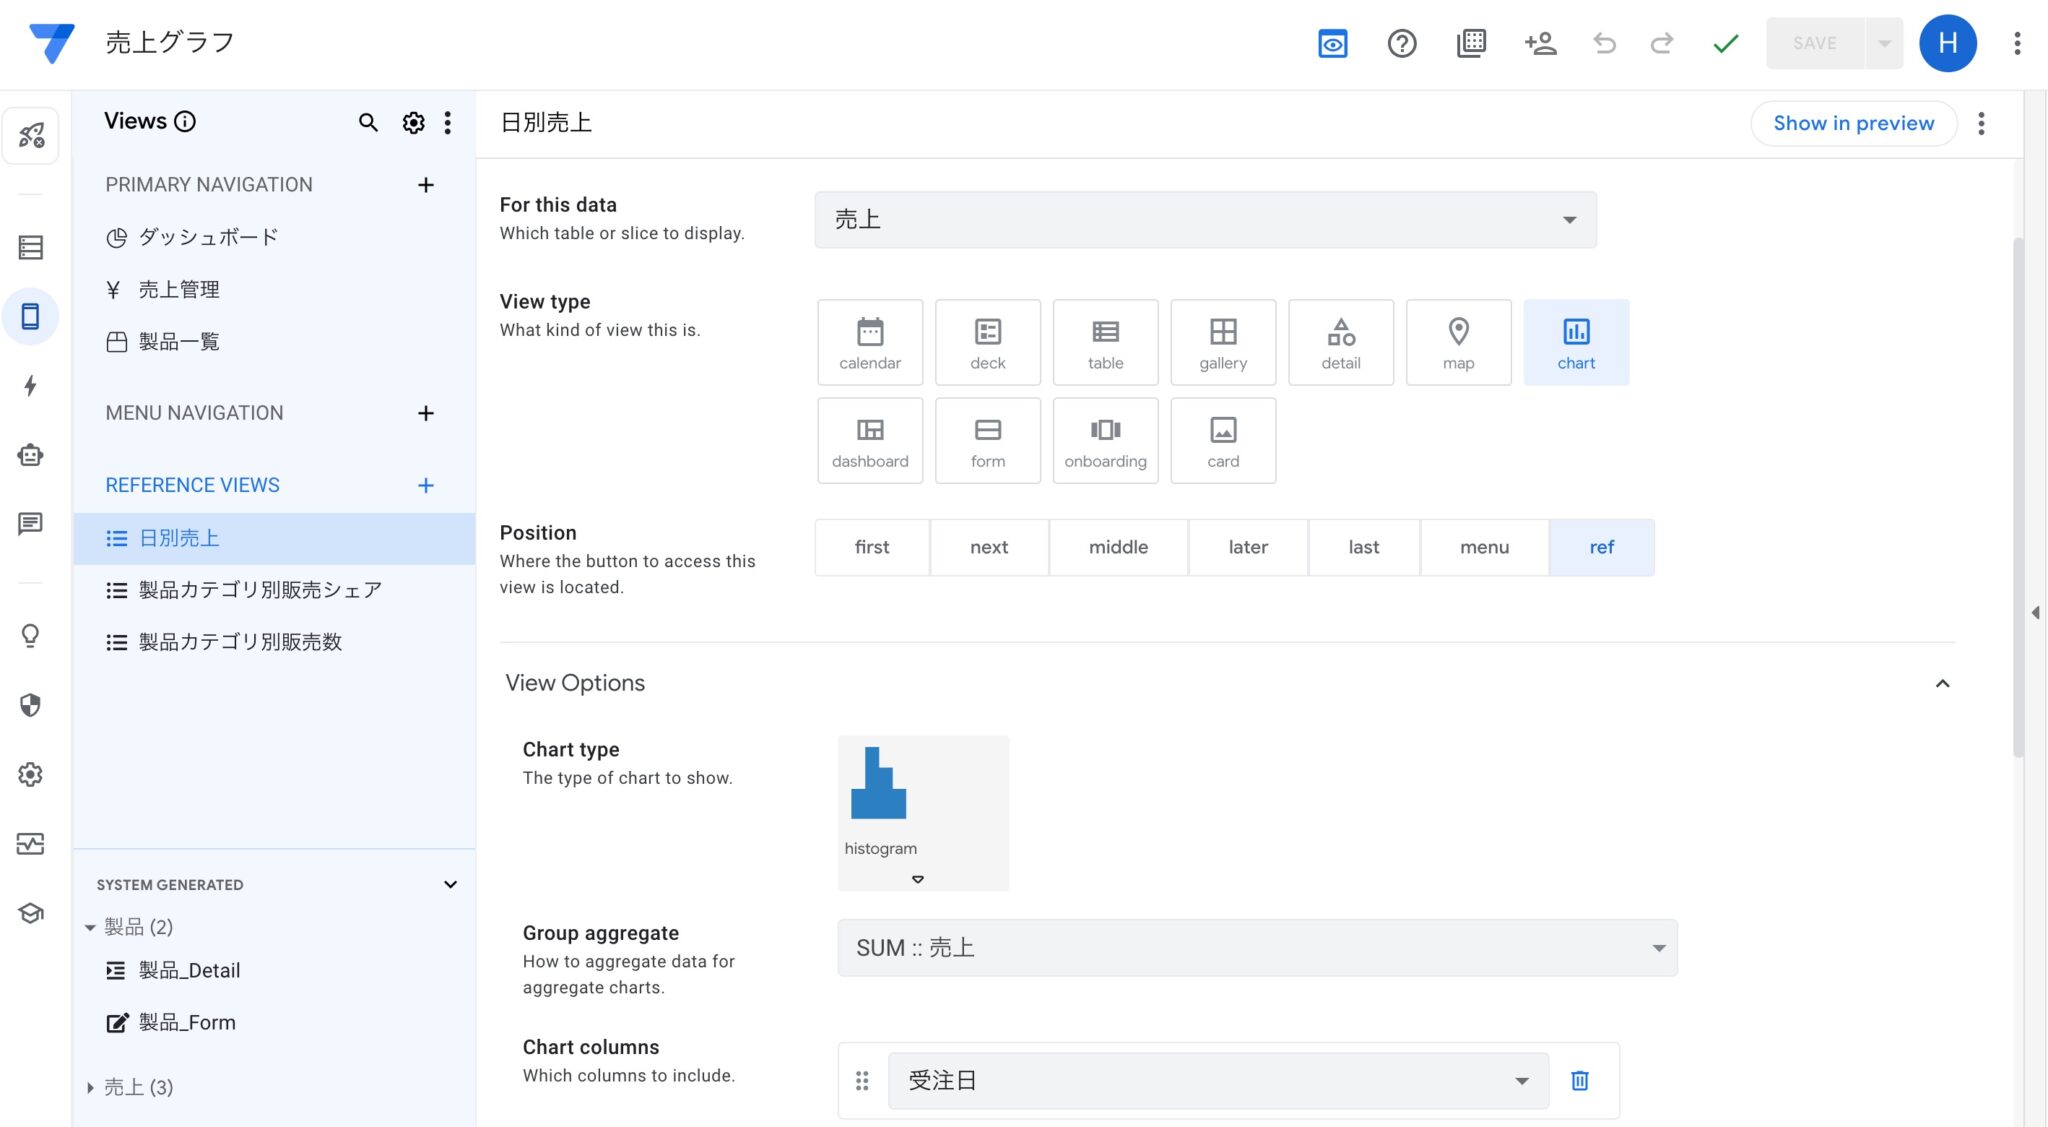Open the Group aggregate dropdown
This screenshot has height=1127, width=2048.
point(1257,947)
